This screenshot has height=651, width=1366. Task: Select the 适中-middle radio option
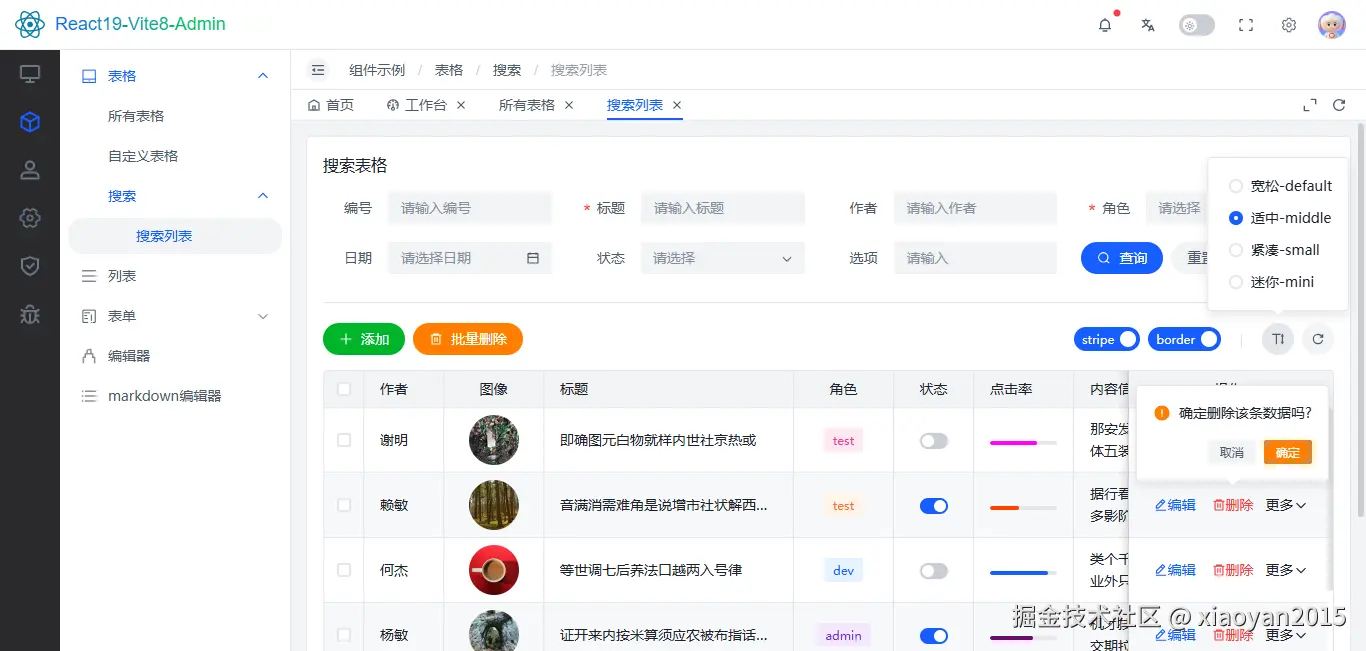(x=1280, y=218)
